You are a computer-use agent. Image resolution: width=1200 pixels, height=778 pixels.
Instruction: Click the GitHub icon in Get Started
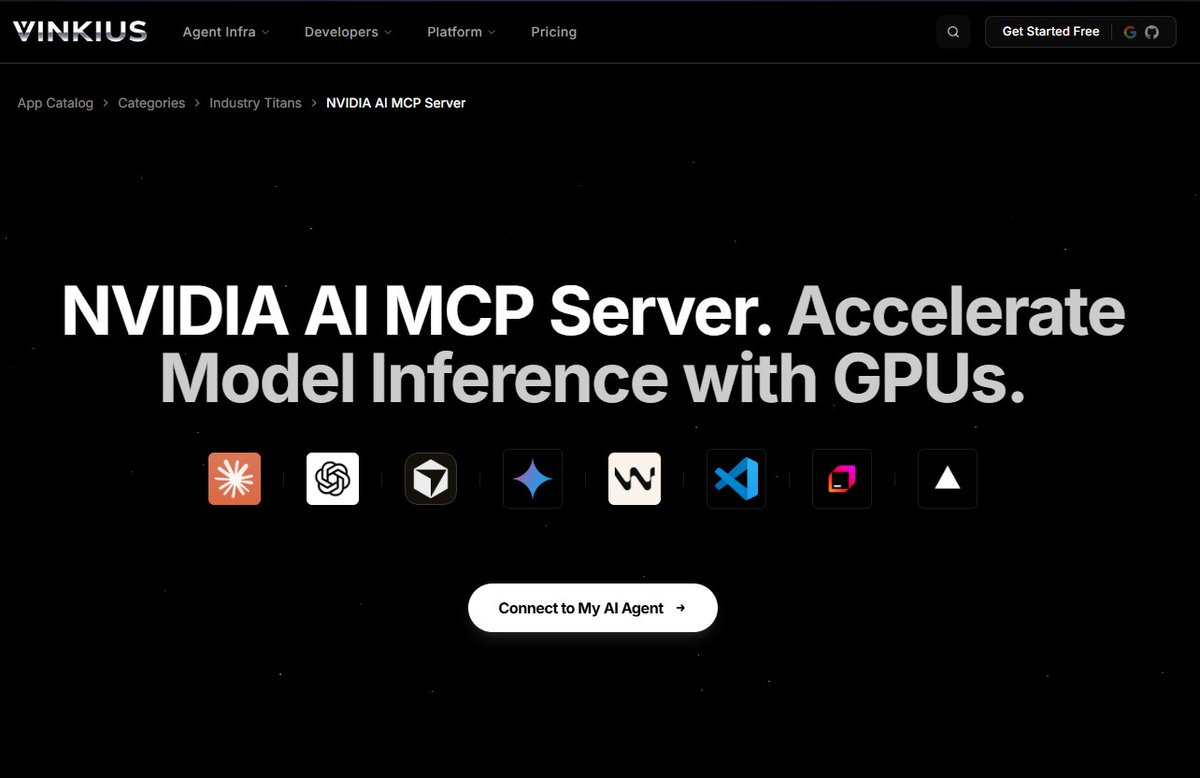coord(1152,32)
